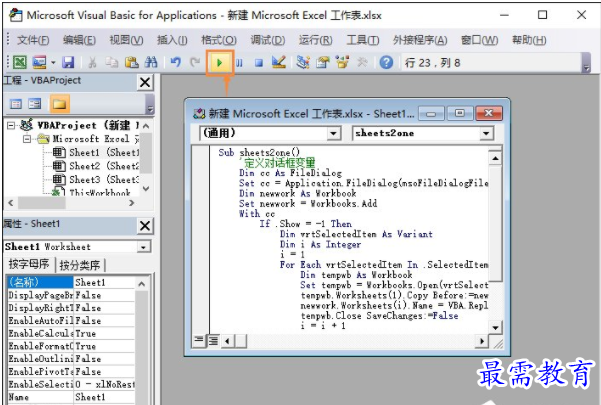
Task: Run the macro with green play button
Action: coord(220,62)
